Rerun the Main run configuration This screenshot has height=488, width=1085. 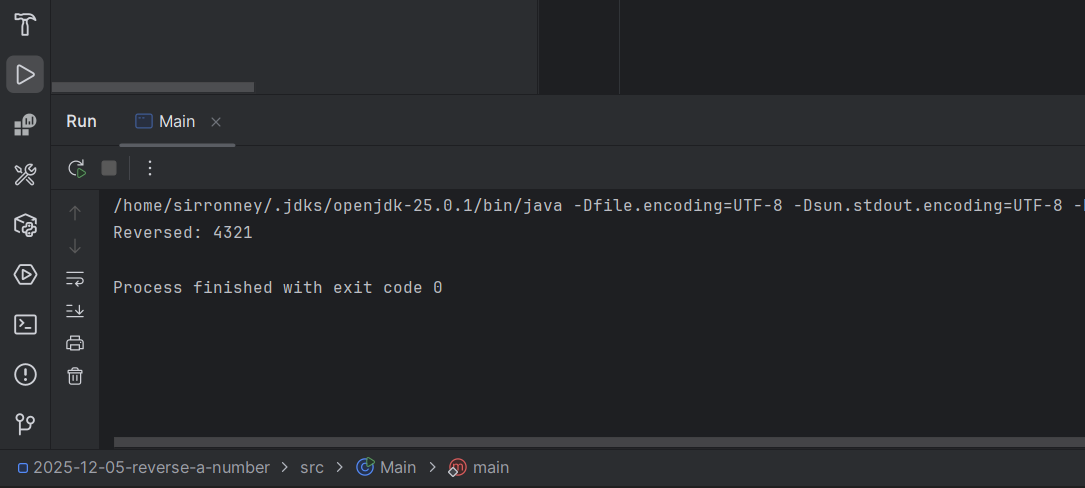coord(77,168)
